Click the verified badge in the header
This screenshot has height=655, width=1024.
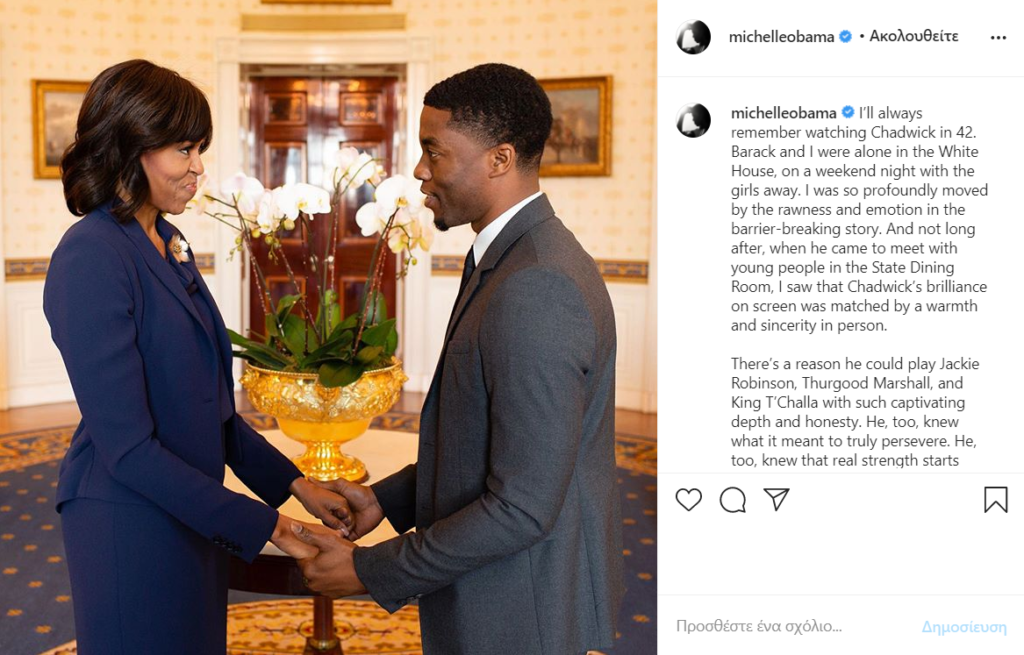845,37
